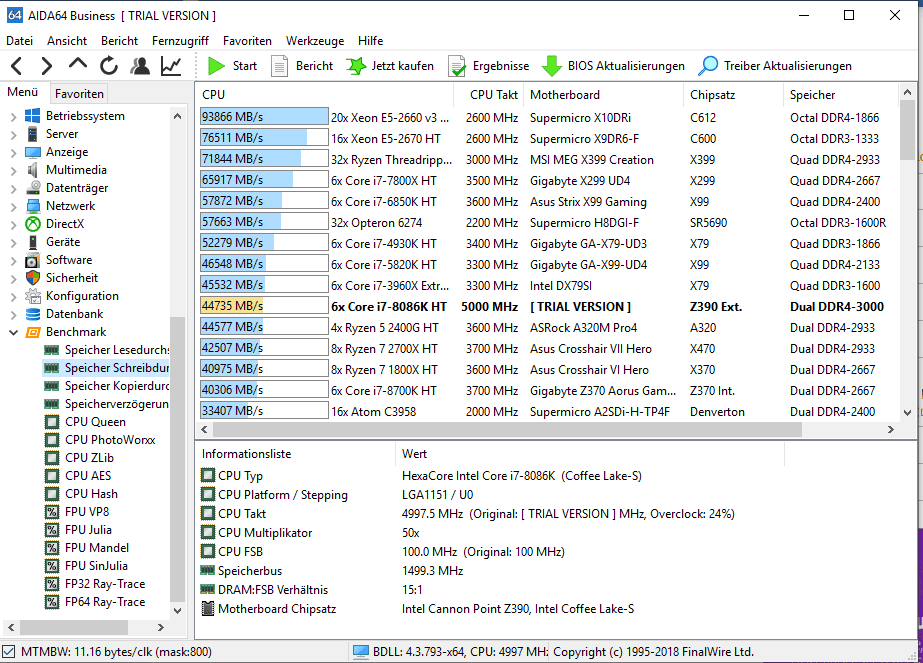This screenshot has height=663, width=923.
Task: Open the Datei menu
Action: [x=19, y=41]
